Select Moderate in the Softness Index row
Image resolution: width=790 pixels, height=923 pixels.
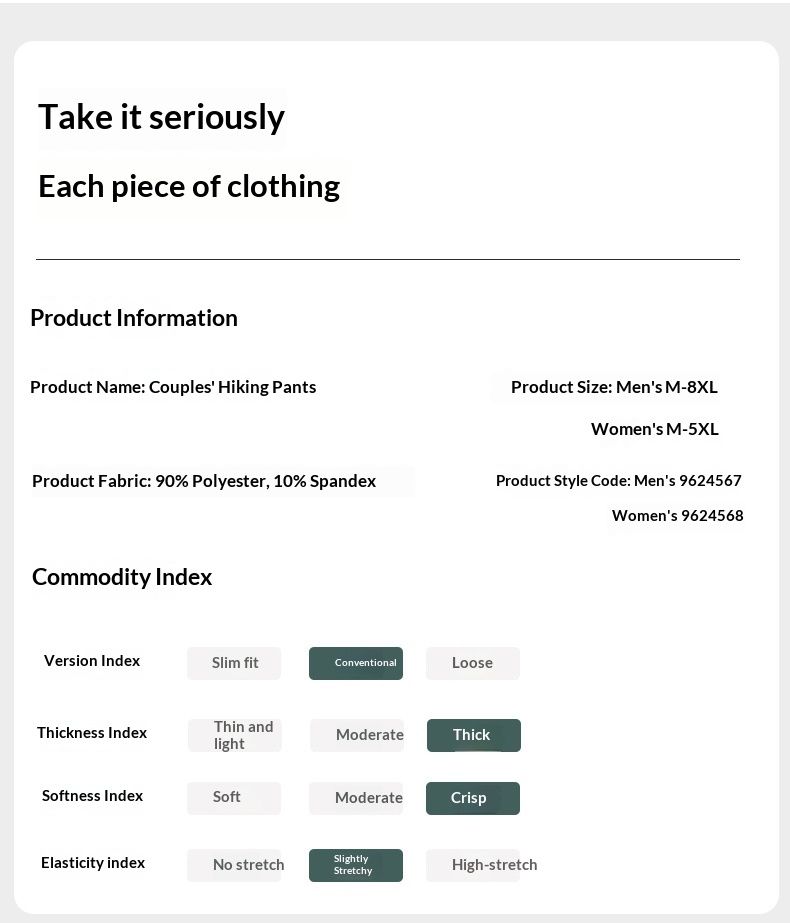tap(356, 798)
